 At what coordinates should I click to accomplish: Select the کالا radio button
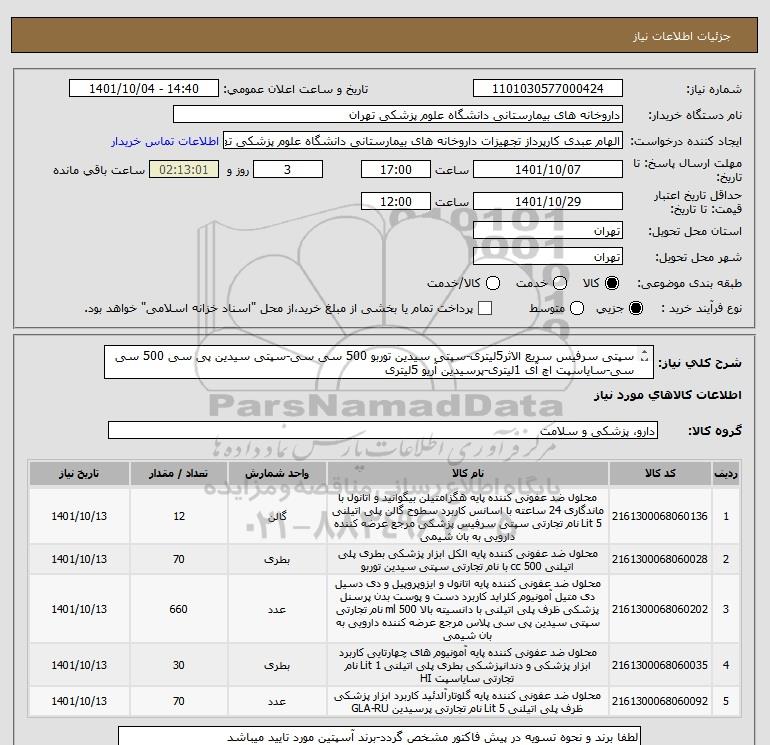(x=612, y=283)
